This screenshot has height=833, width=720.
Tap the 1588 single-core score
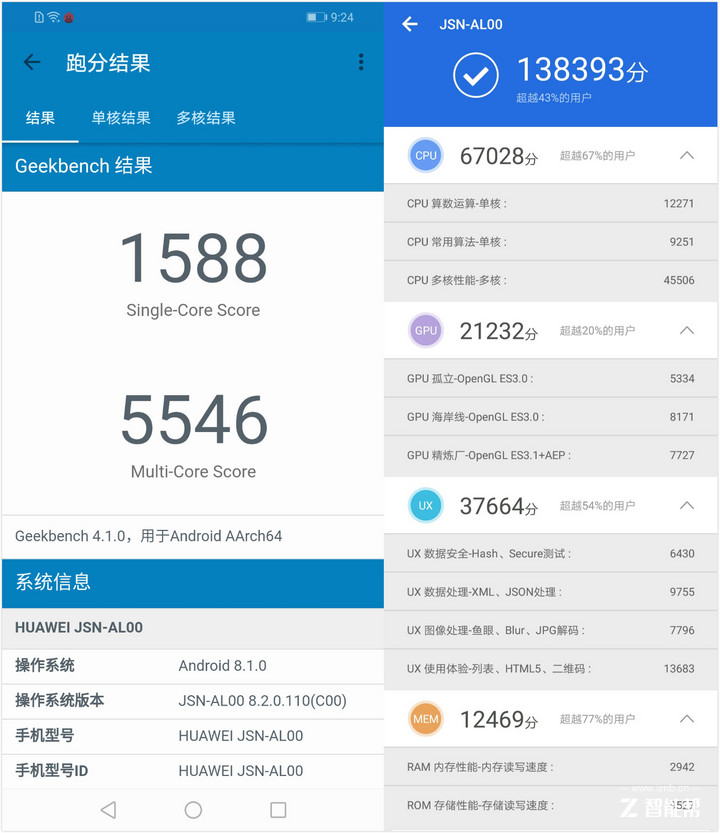click(x=193, y=258)
